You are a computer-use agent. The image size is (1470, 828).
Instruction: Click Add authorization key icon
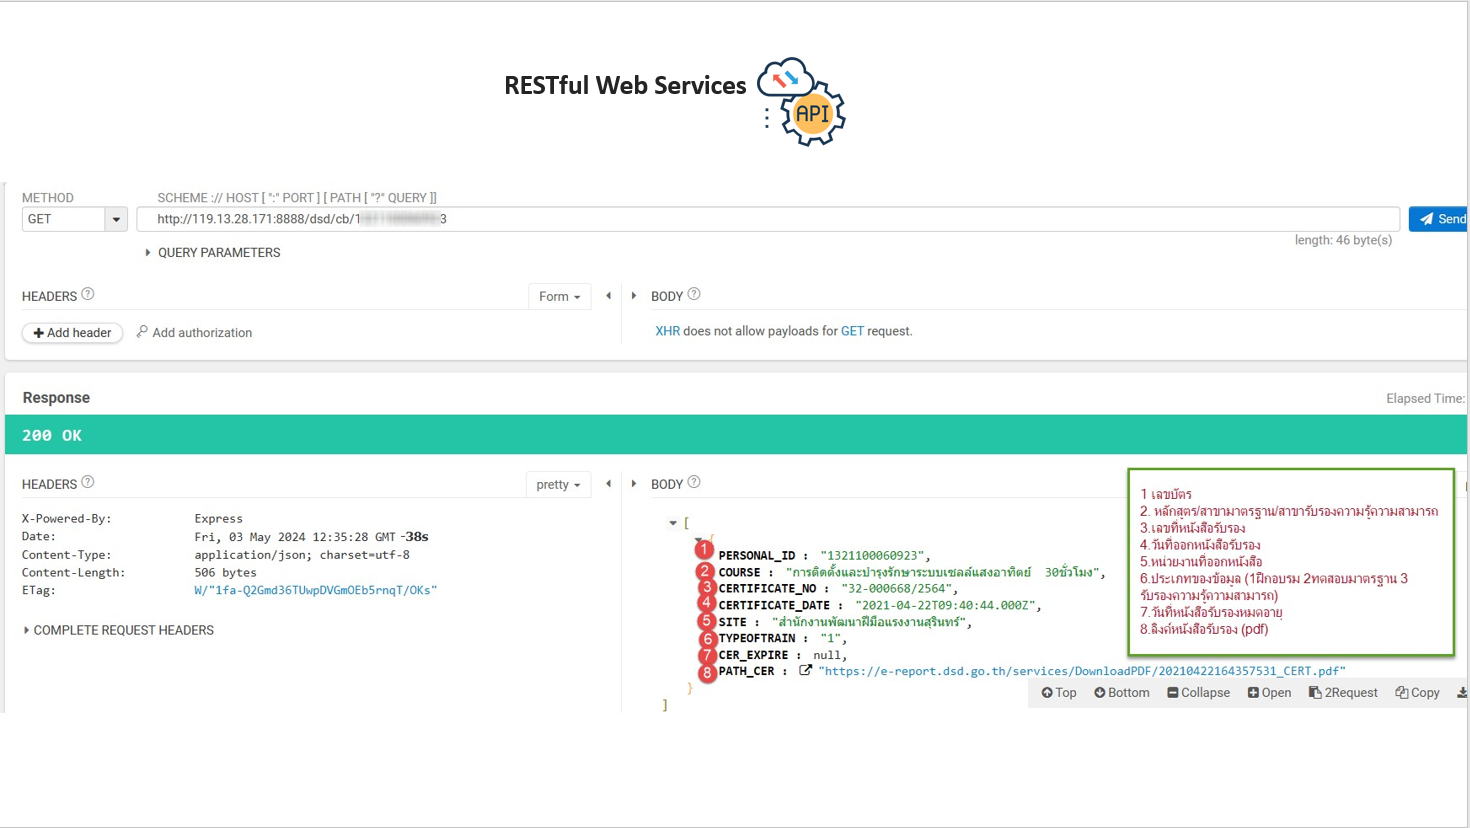(x=142, y=332)
